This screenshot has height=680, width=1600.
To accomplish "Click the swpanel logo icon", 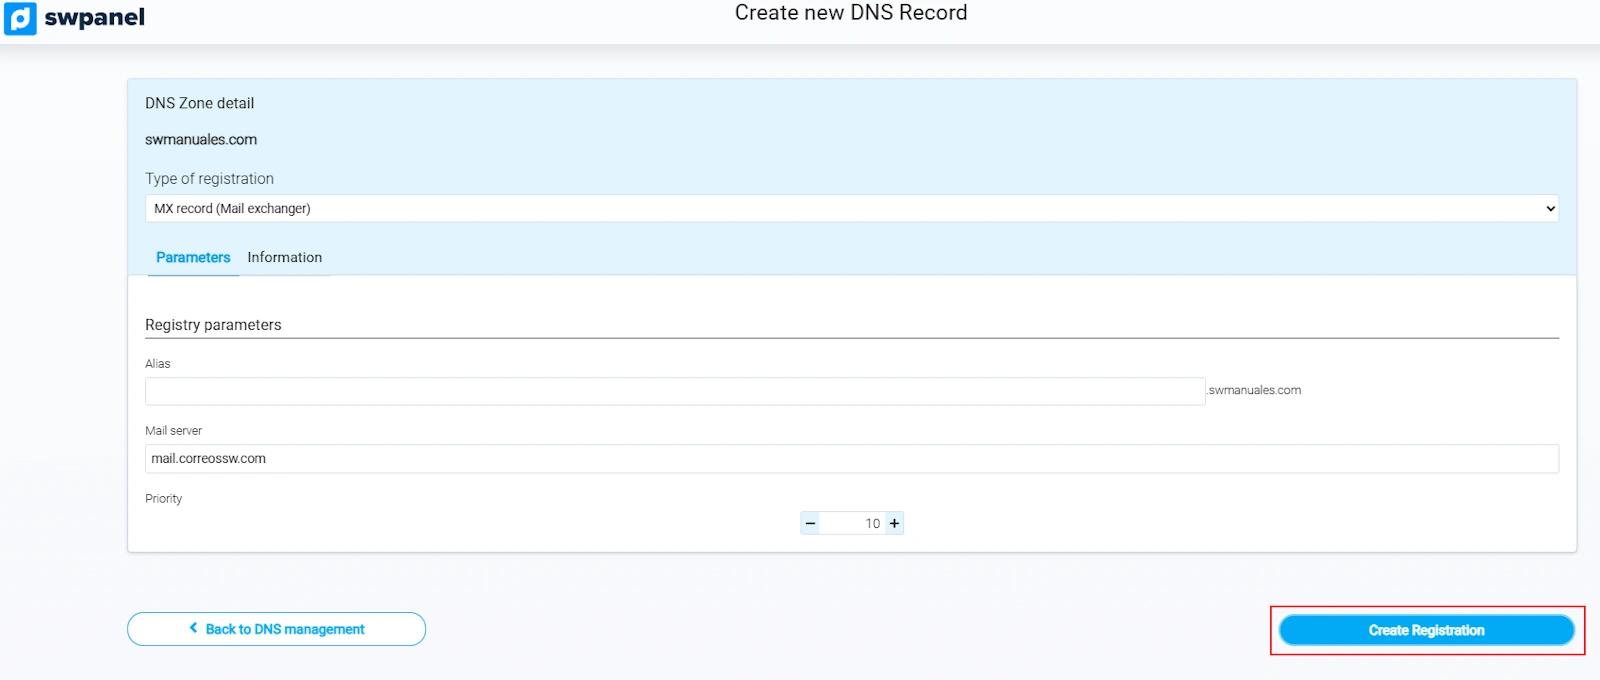I will pos(20,18).
